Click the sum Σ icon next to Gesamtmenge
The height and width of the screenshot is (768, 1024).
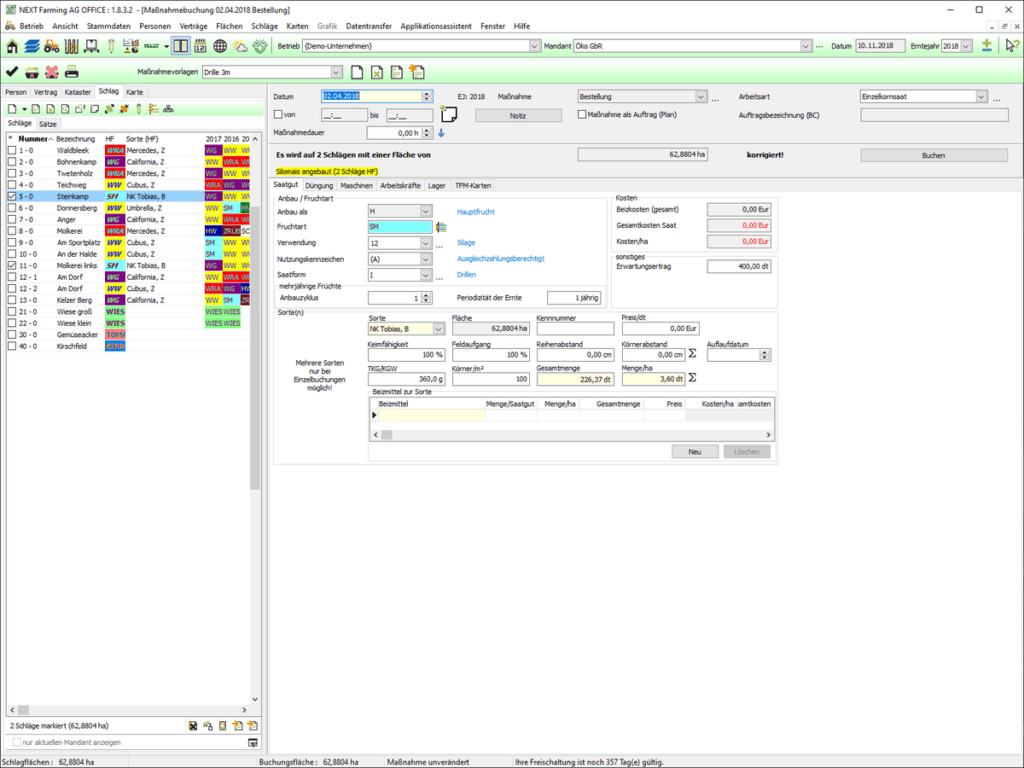pos(693,376)
